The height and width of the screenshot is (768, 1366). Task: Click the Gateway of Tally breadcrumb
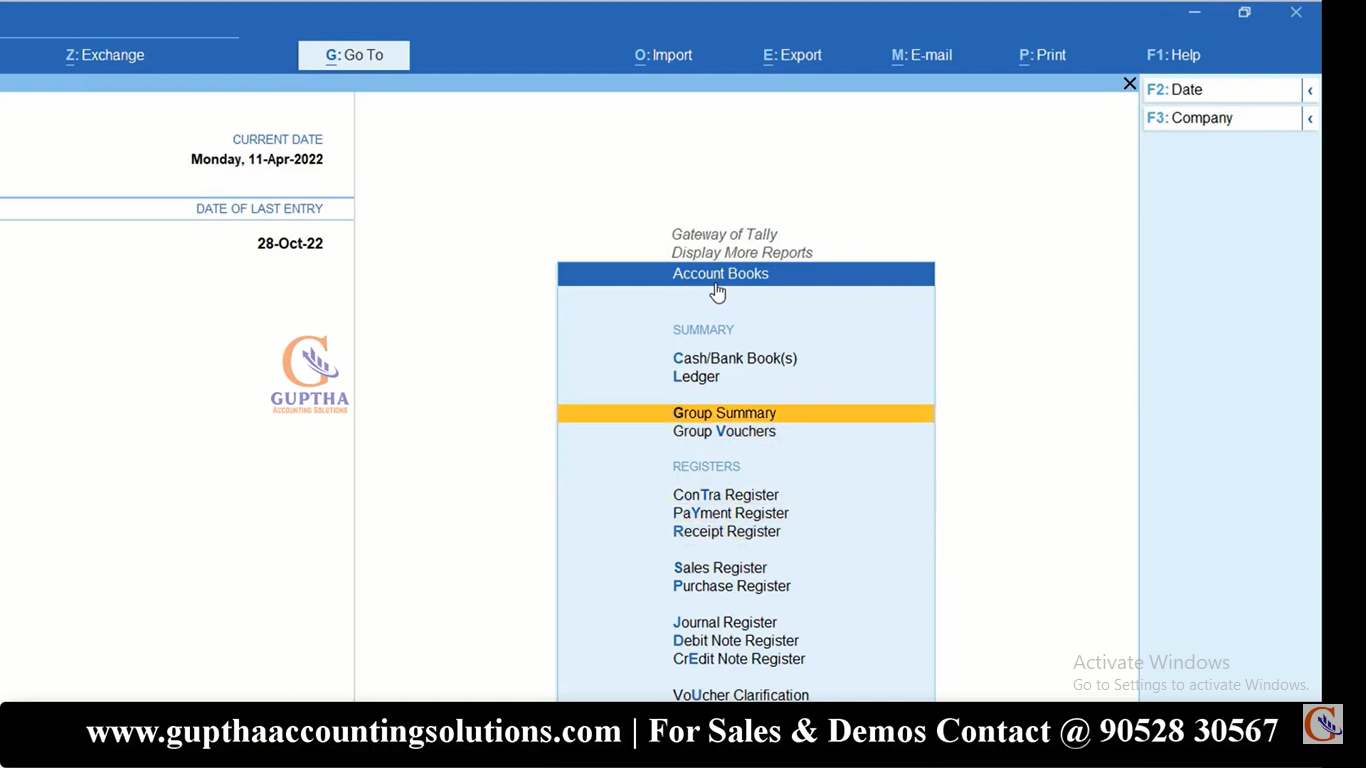pos(724,234)
